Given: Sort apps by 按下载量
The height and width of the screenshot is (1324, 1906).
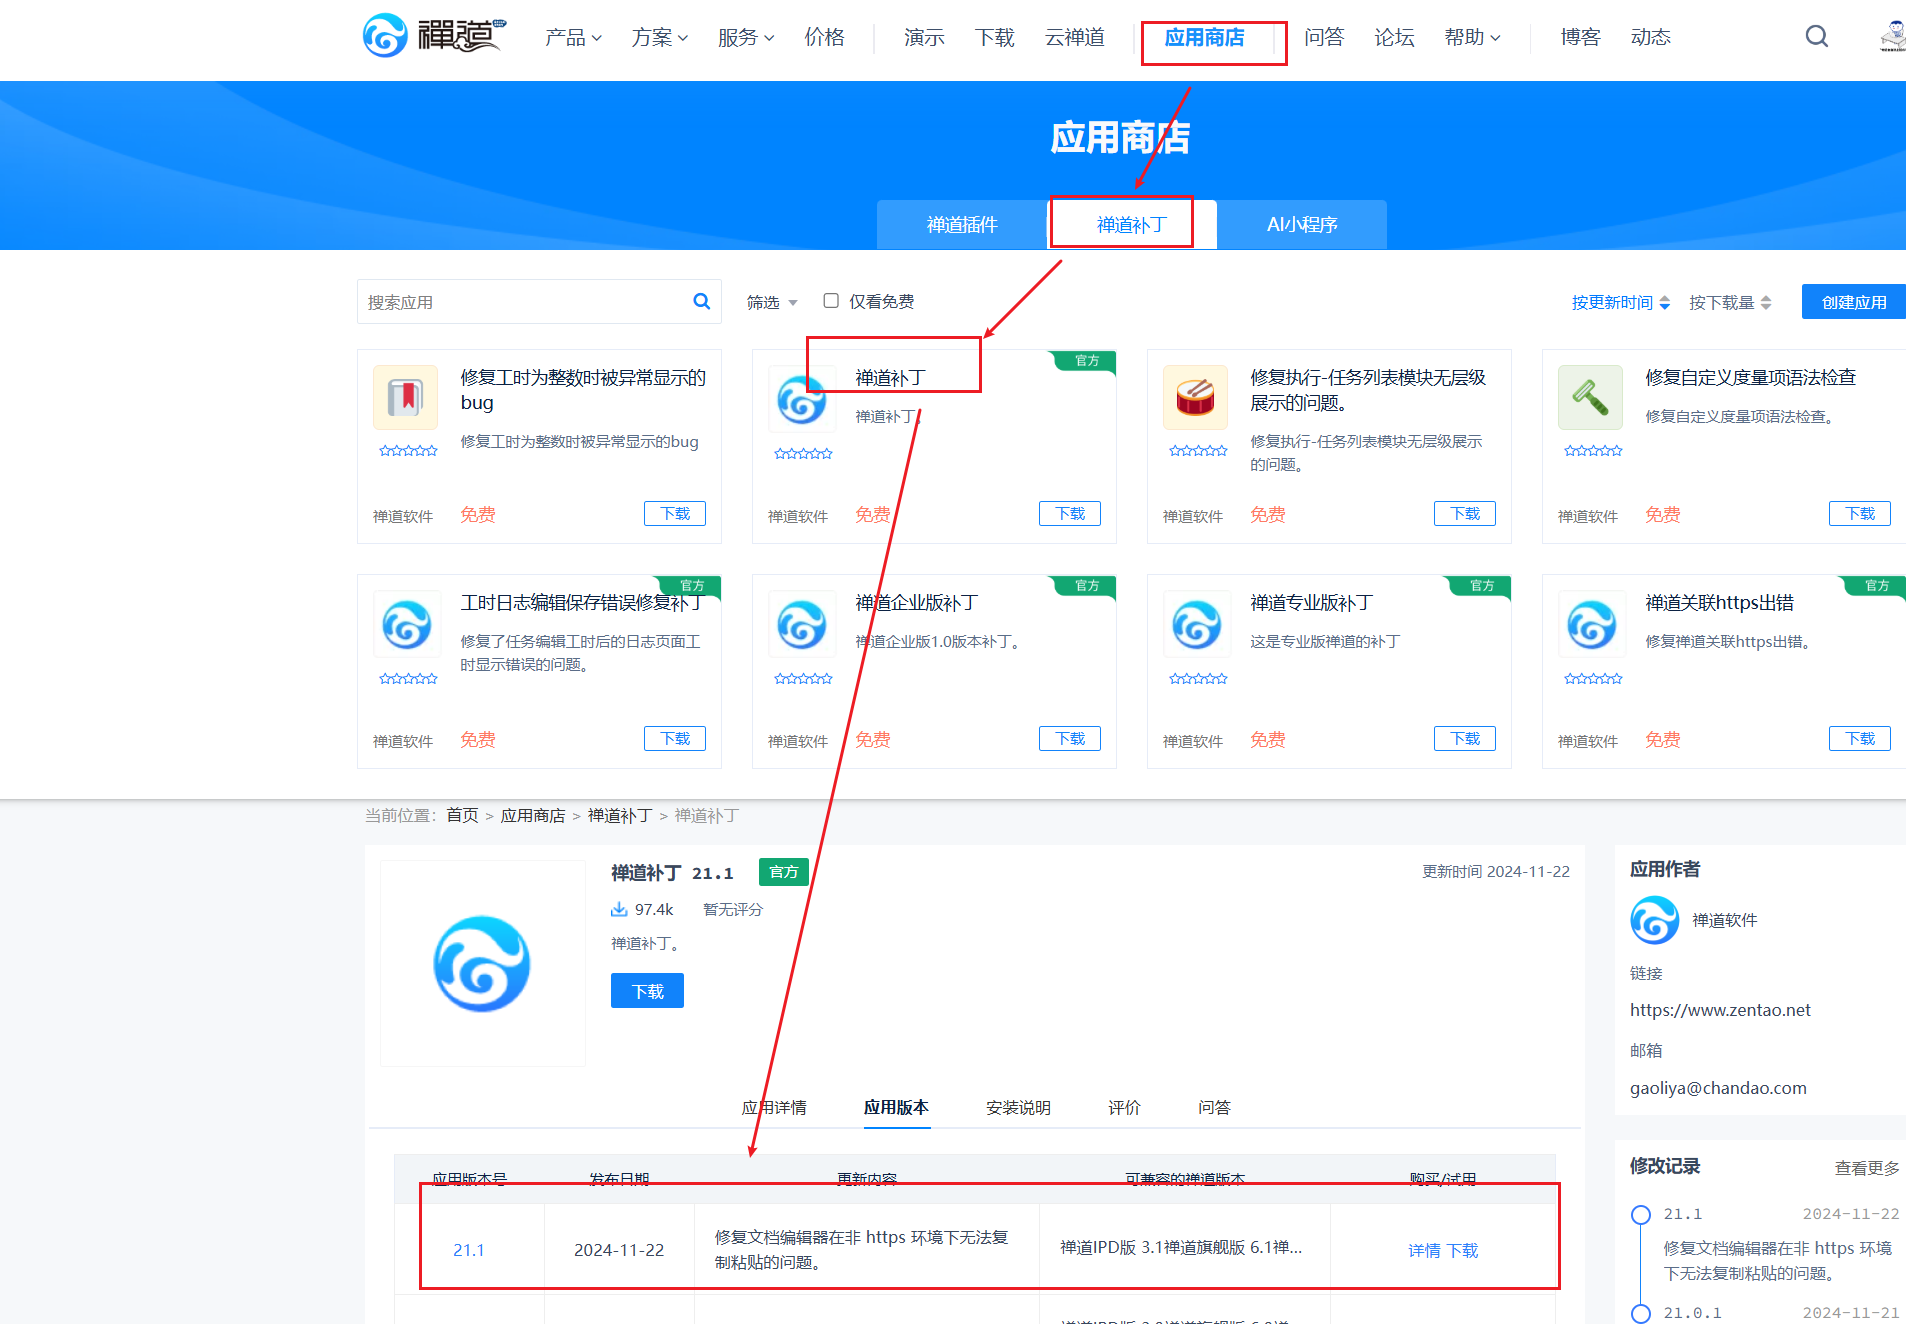Looking at the screenshot, I should point(1730,302).
